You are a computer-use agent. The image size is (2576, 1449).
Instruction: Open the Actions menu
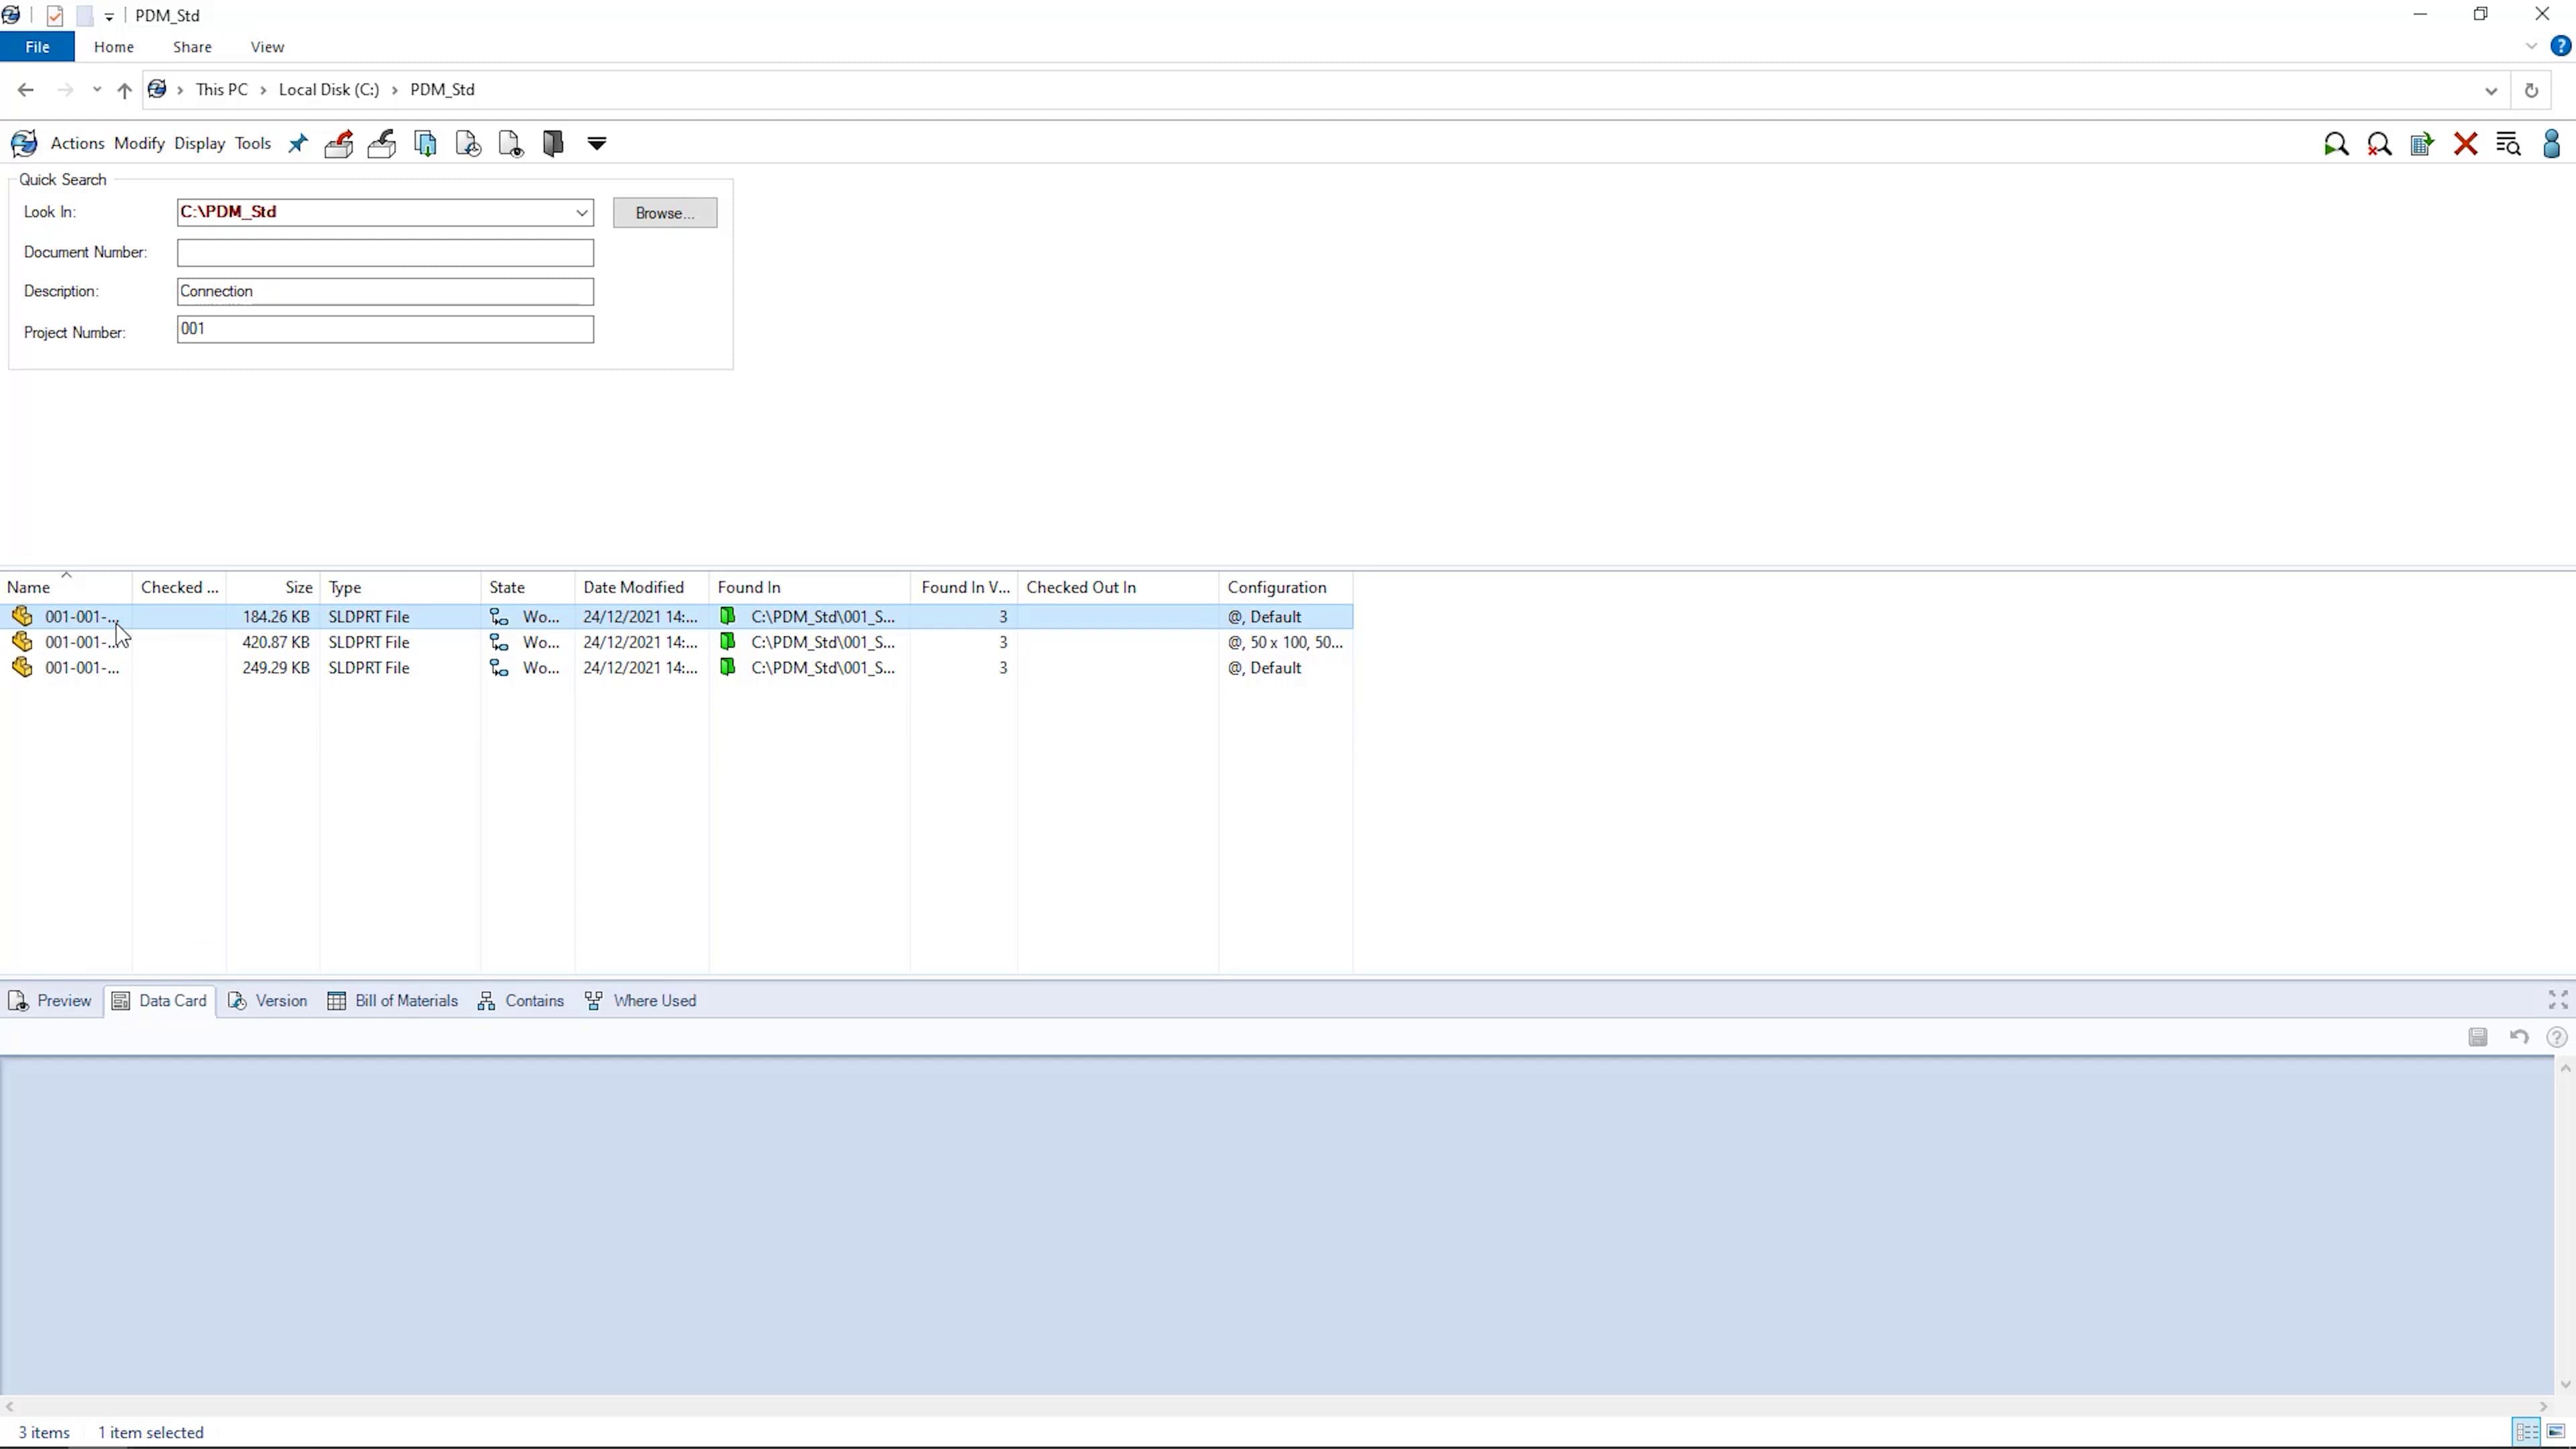[77, 143]
